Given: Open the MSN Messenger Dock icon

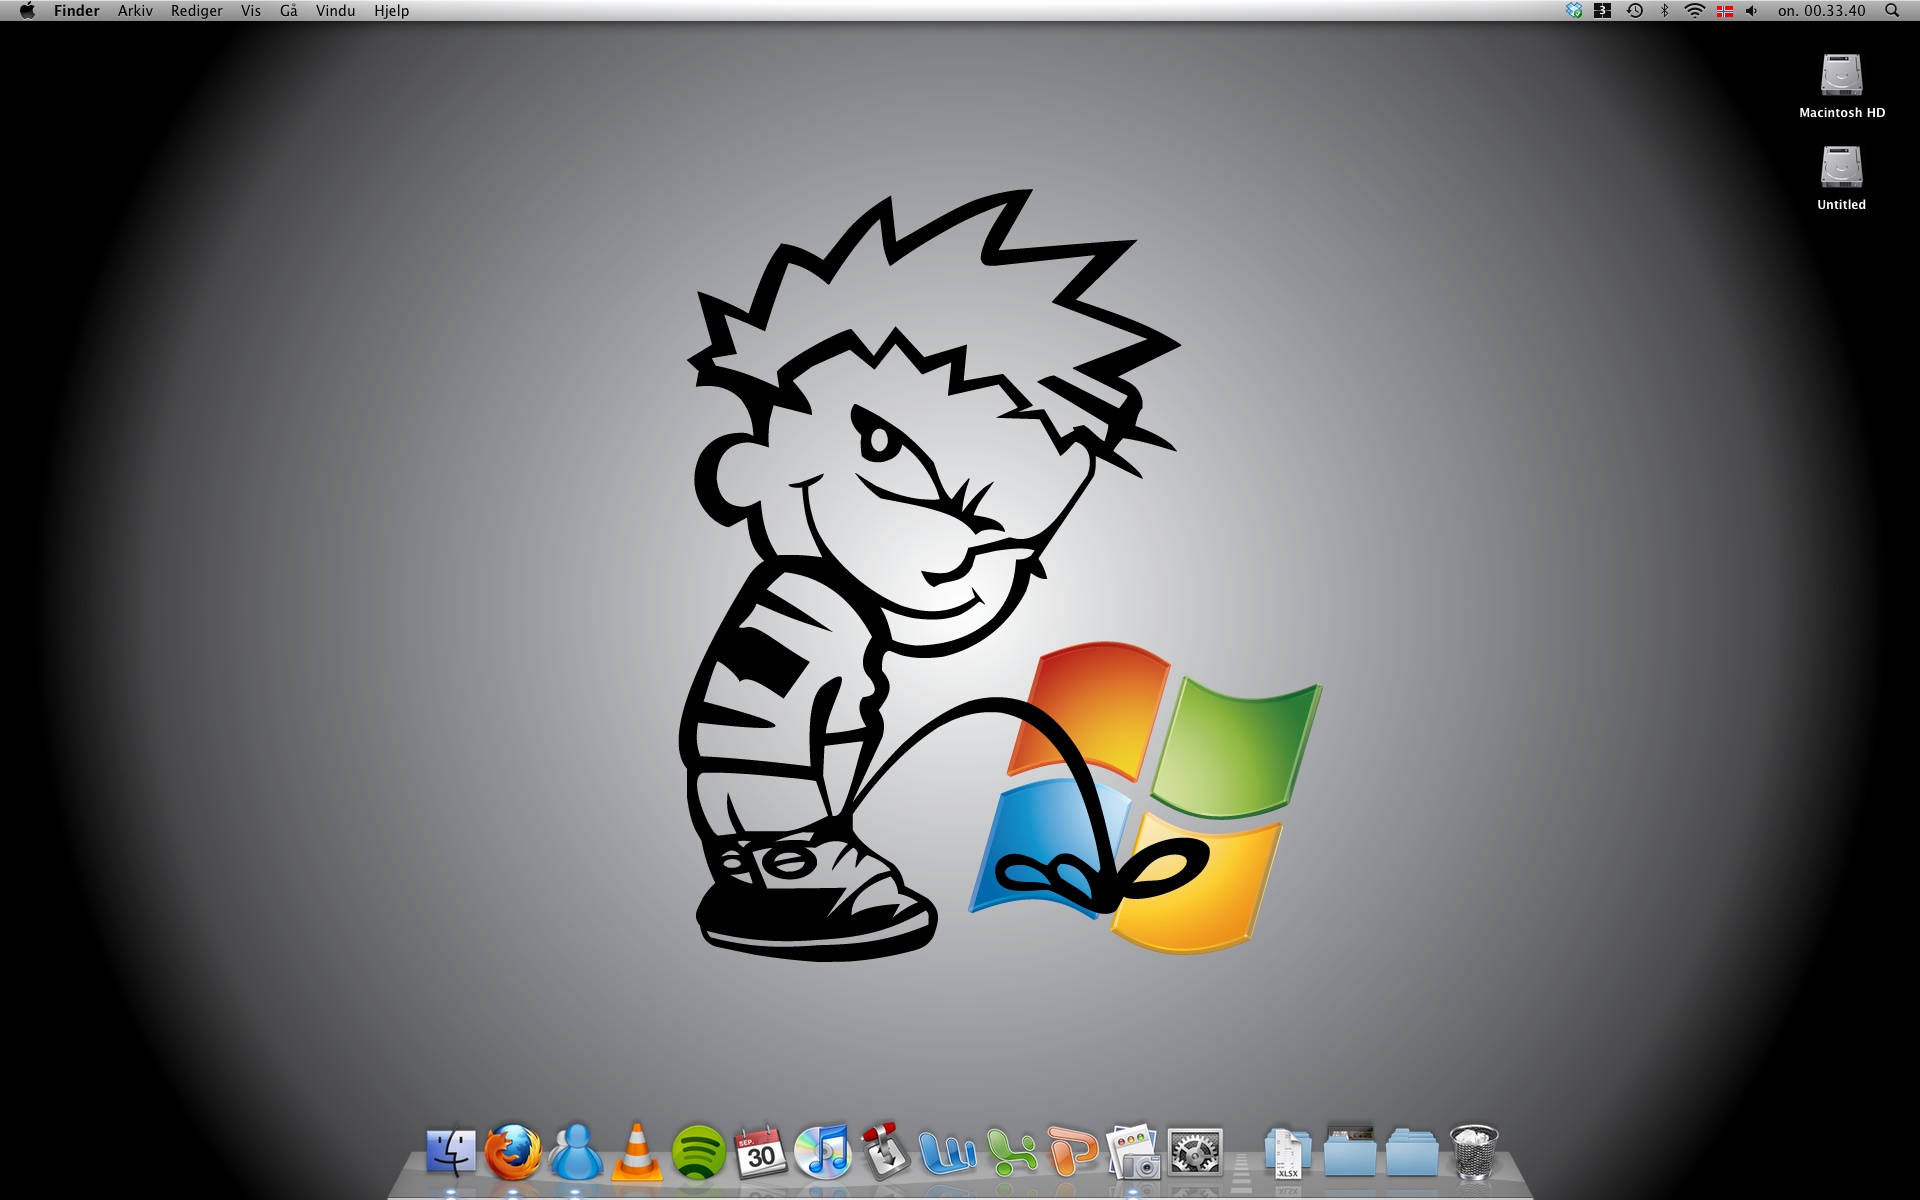Looking at the screenshot, I should click(x=576, y=1152).
